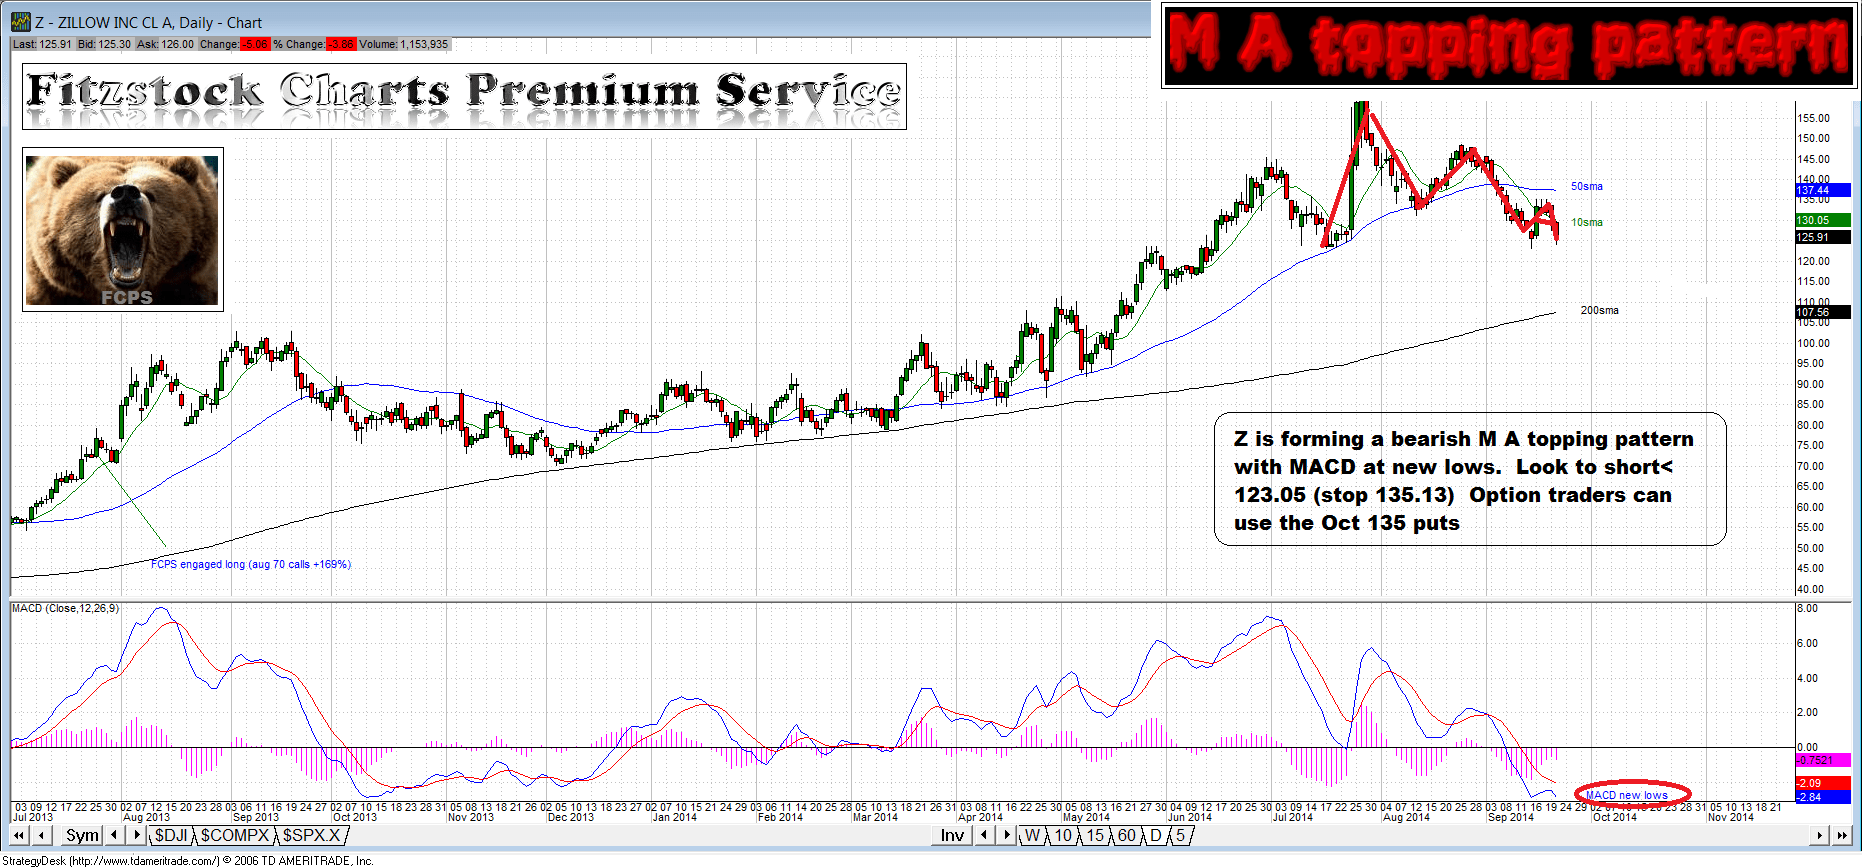Screen dimensions: 1862x867
Task: Open the $COMPX symbol tab
Action: (235, 835)
